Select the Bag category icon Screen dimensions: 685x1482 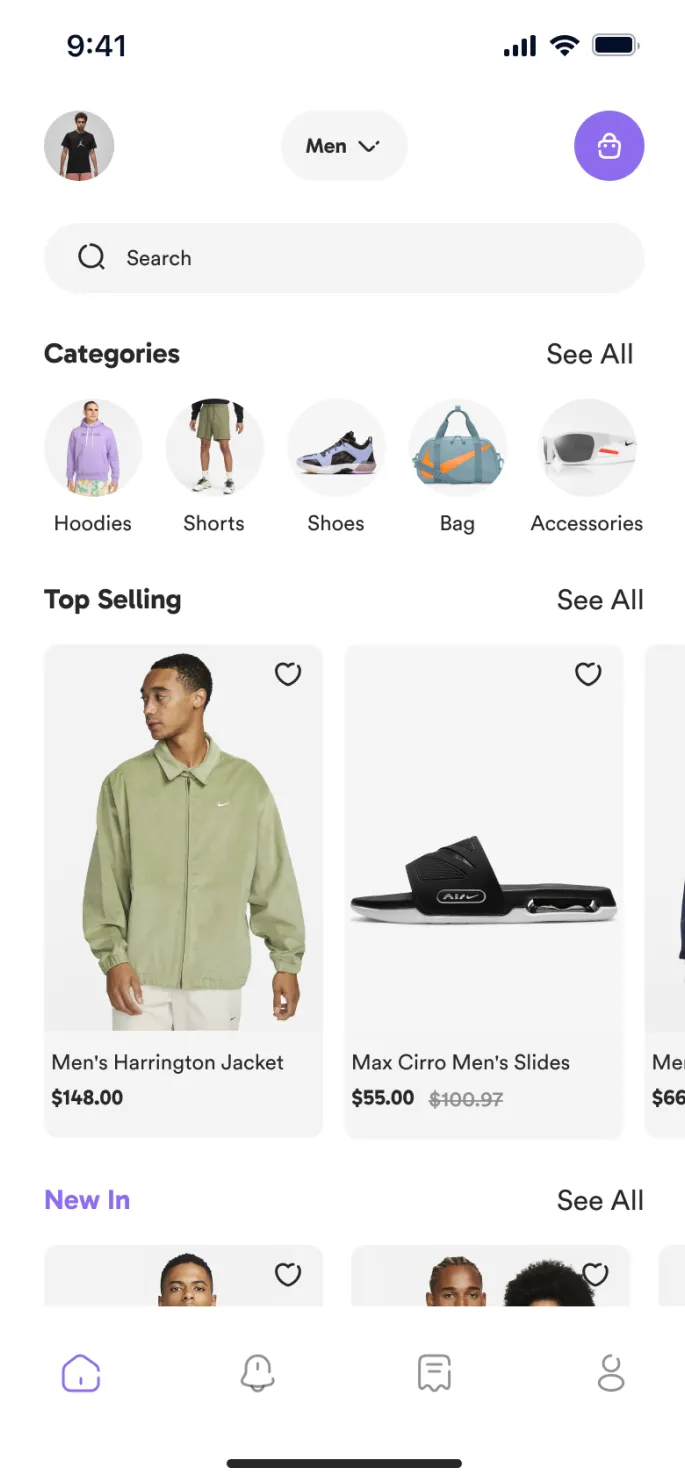[457, 448]
